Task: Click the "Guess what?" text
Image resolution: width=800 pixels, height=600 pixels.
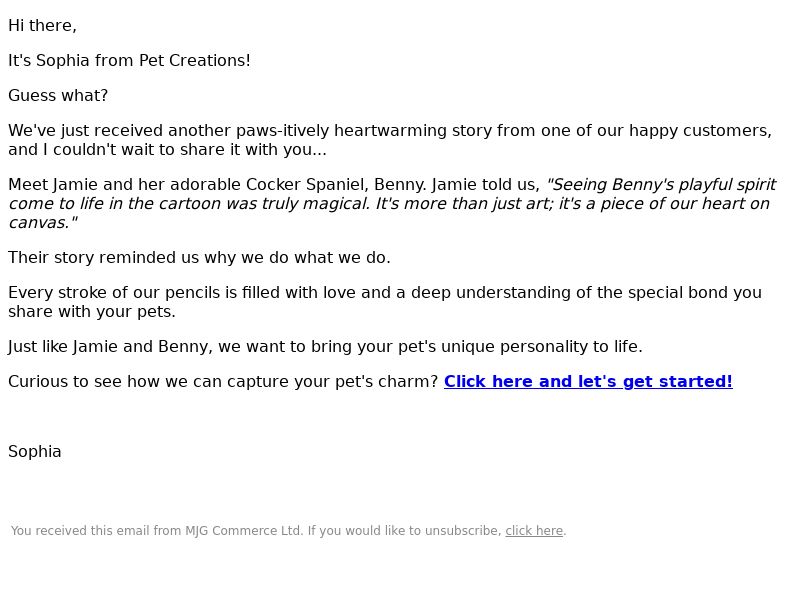Action: (x=58, y=95)
